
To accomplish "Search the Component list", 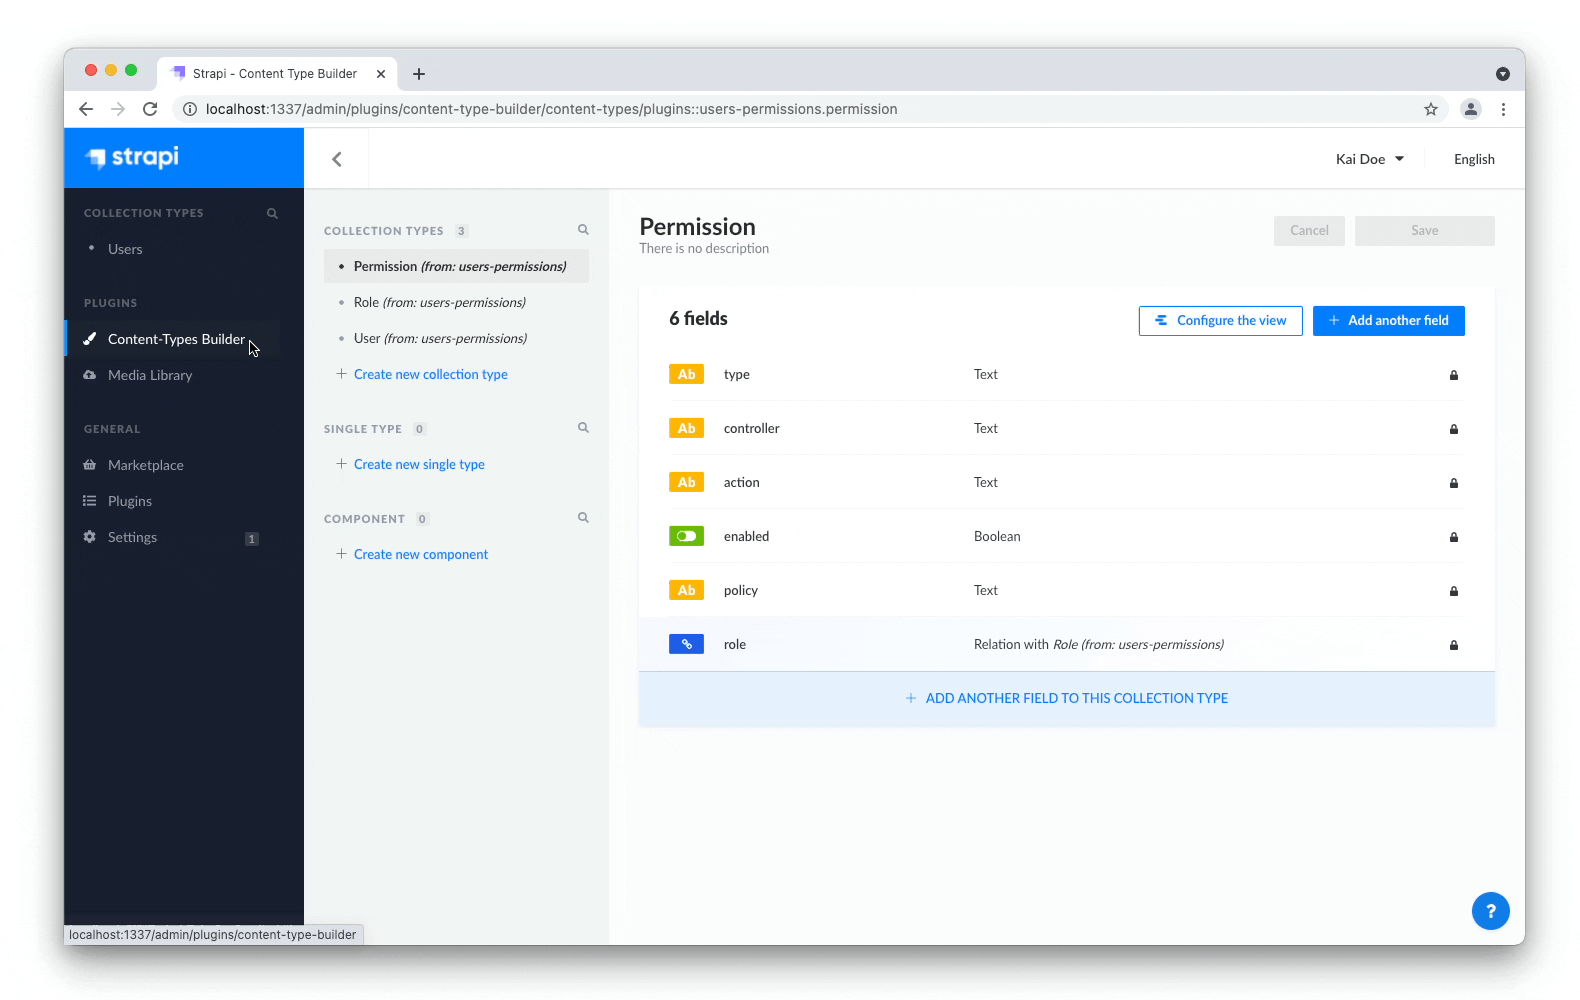I will (x=583, y=518).
